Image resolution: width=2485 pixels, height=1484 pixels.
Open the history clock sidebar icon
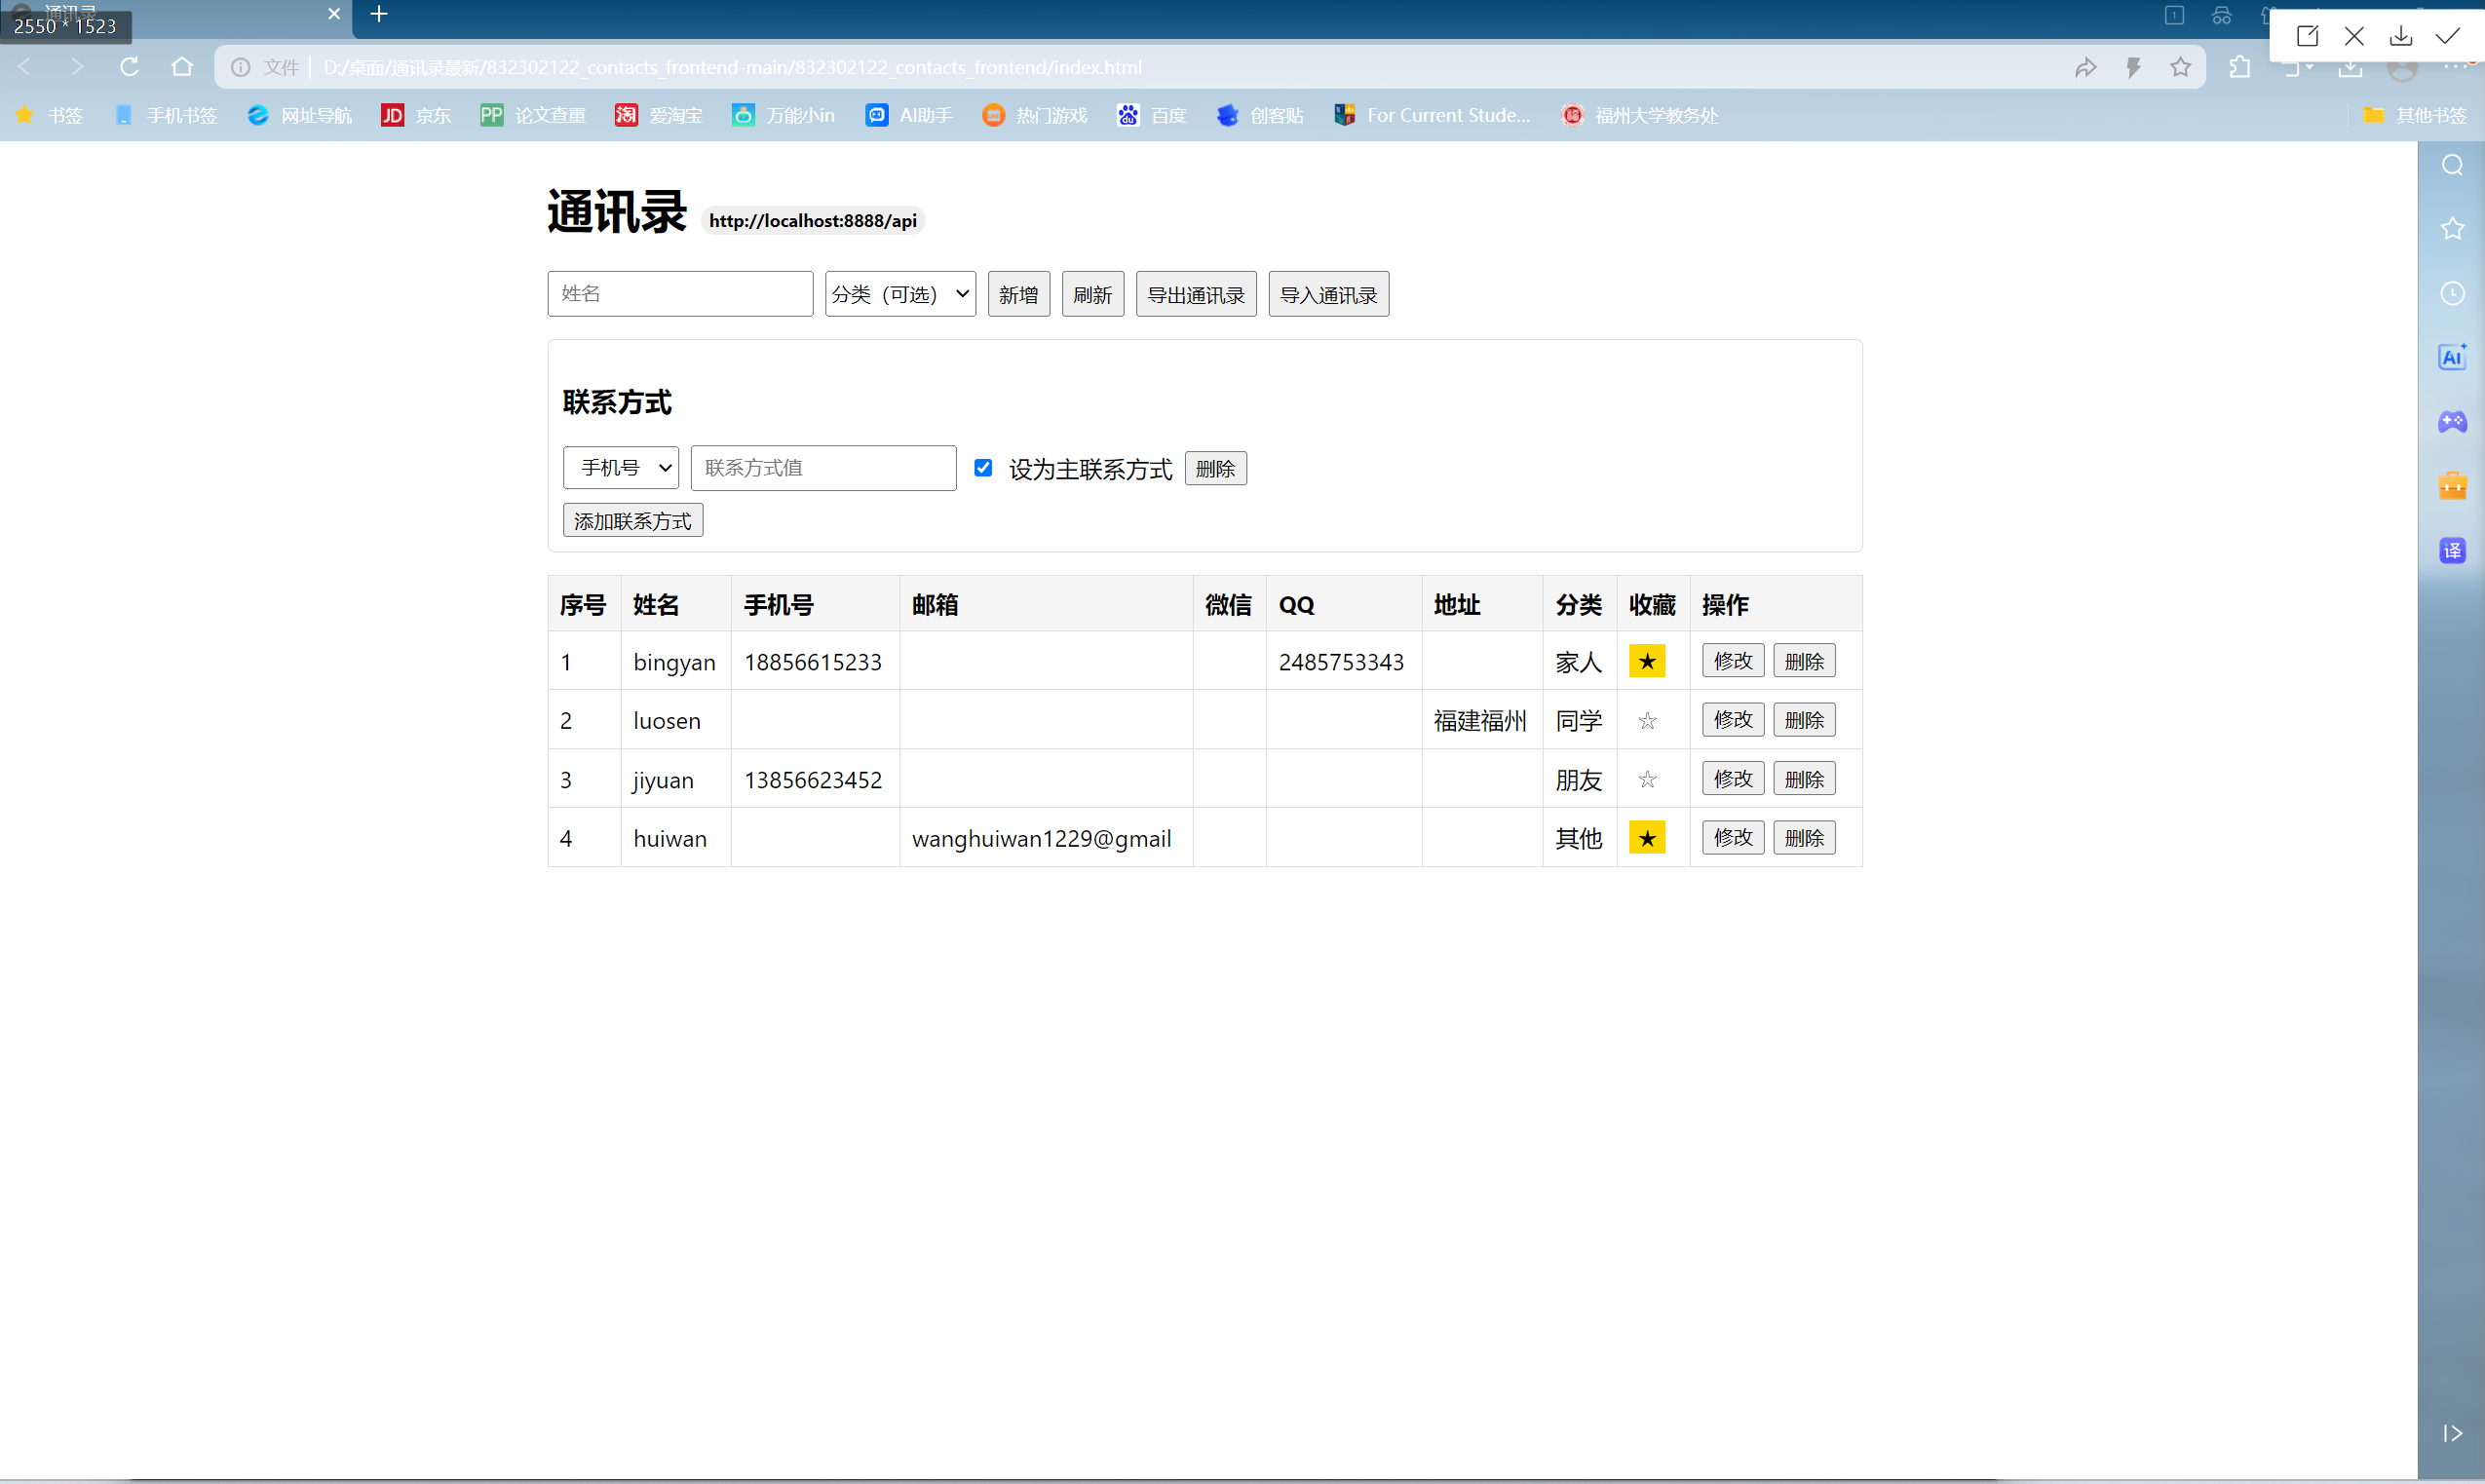(x=2452, y=293)
